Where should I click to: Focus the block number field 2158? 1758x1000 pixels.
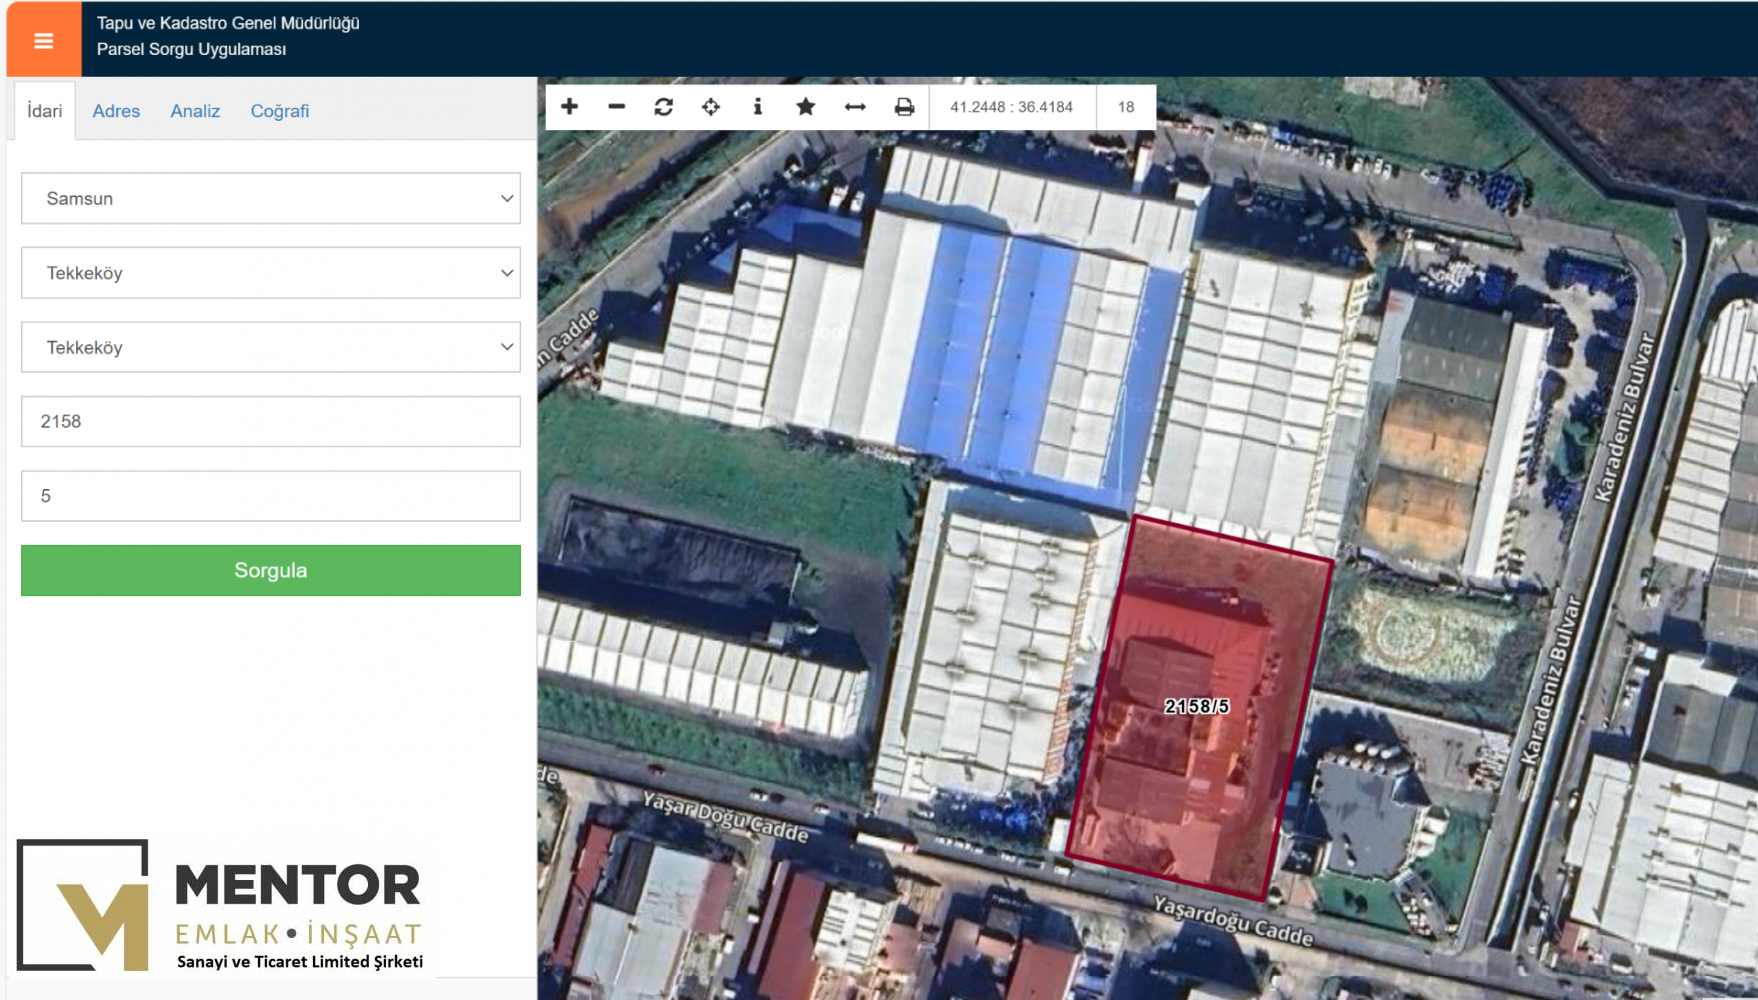[271, 421]
